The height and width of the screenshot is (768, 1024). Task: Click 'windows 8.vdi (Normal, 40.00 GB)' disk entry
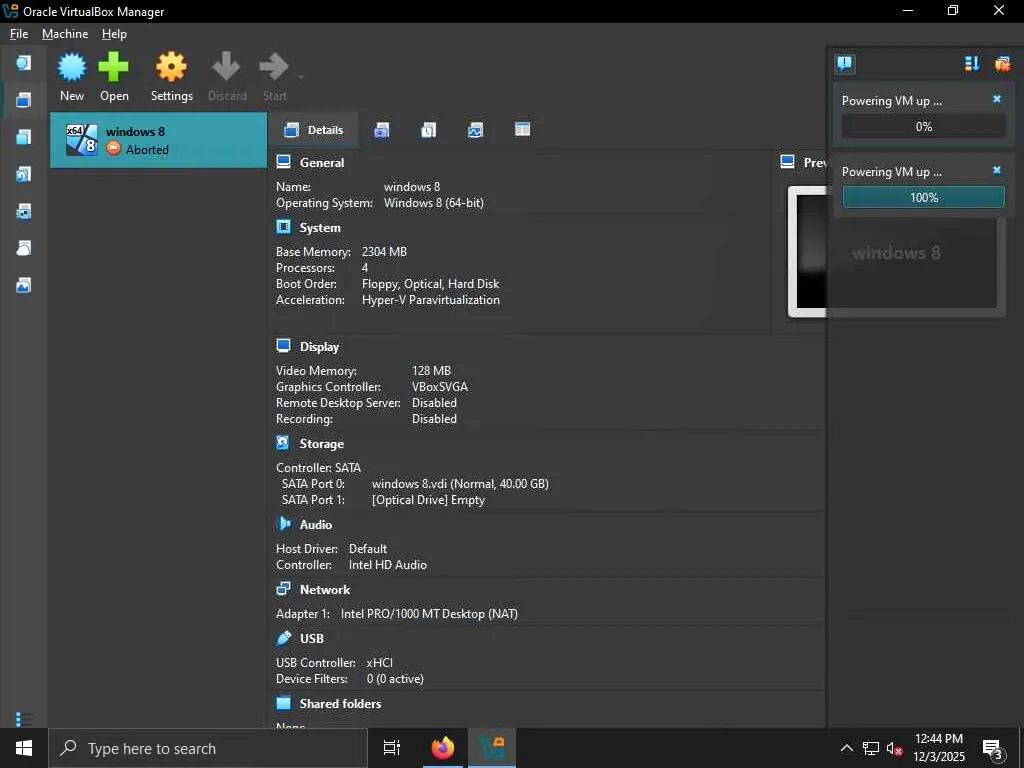460,484
